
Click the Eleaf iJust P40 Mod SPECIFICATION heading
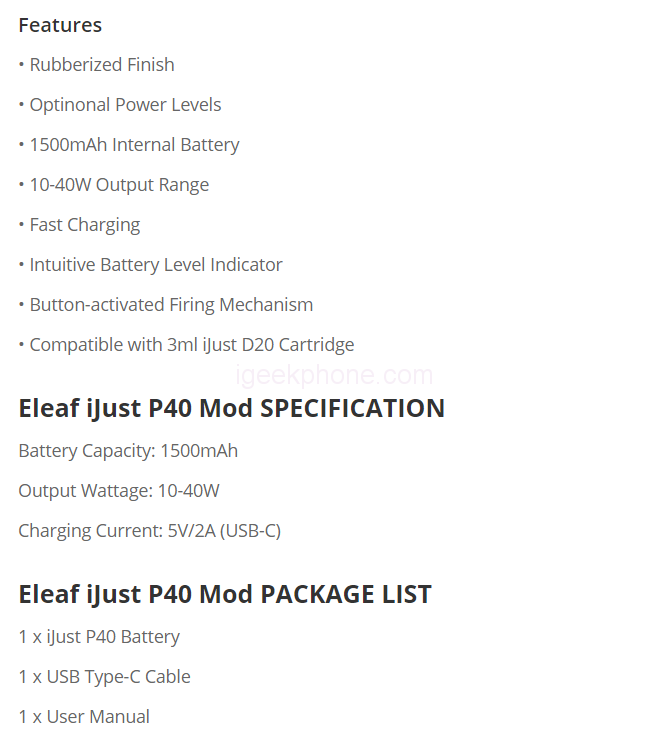pos(231,408)
